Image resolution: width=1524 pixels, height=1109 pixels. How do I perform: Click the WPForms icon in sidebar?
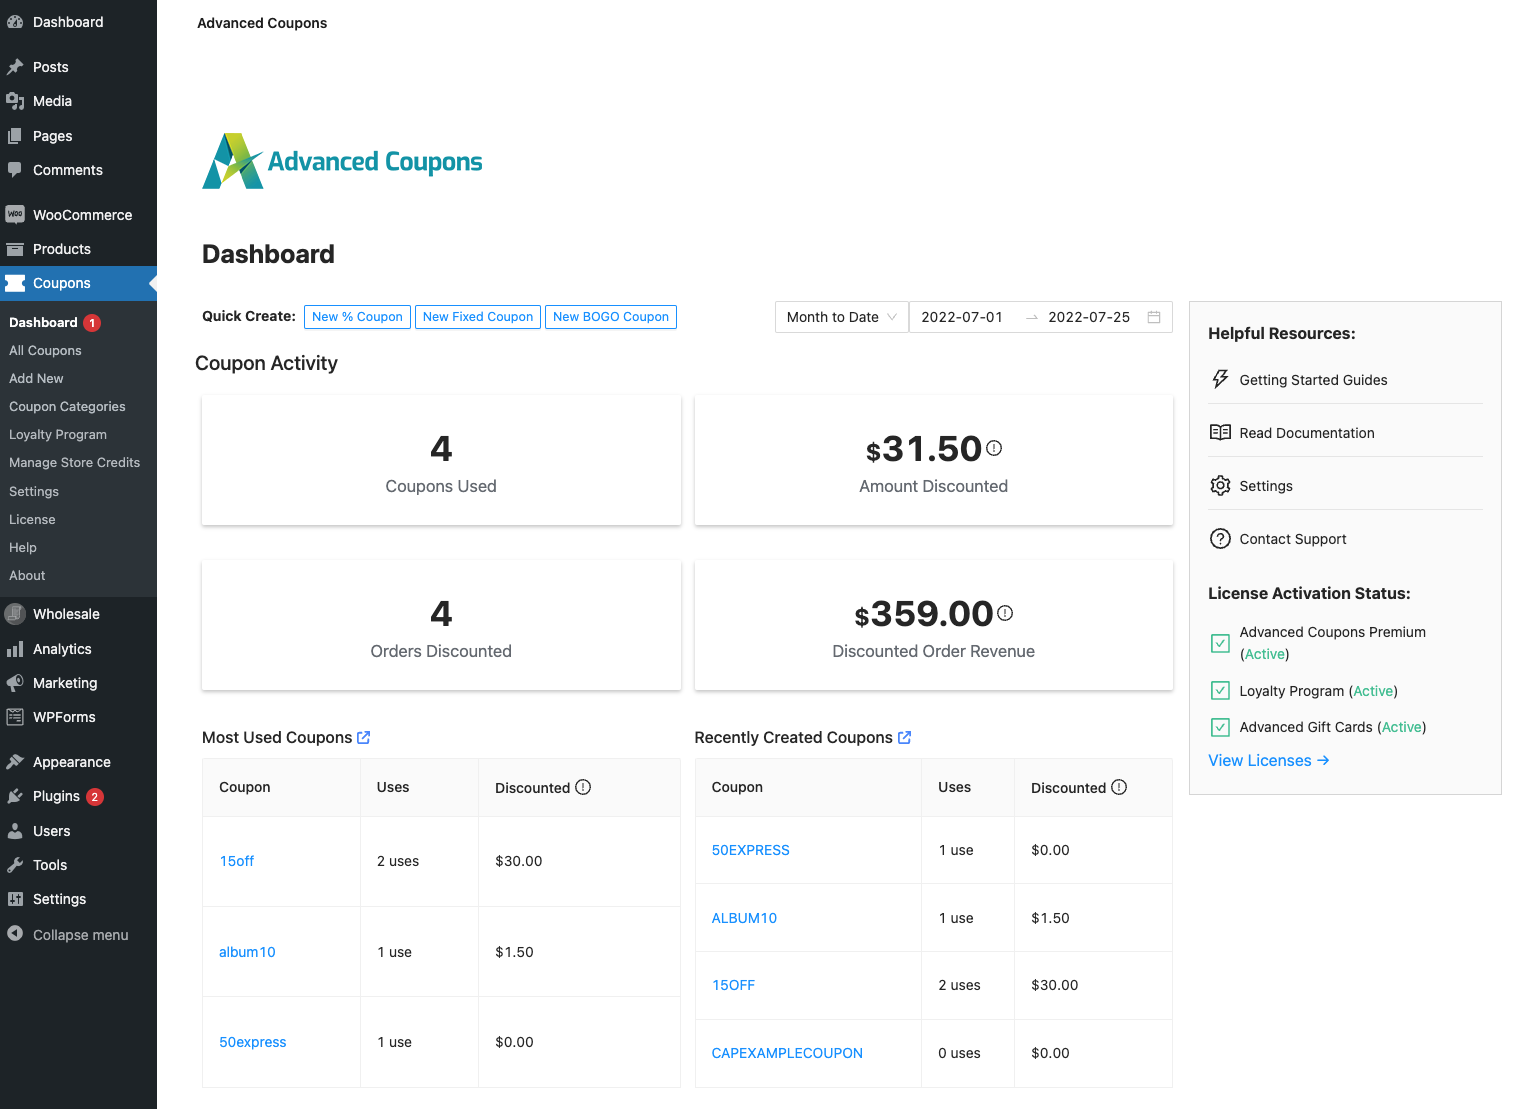(15, 717)
